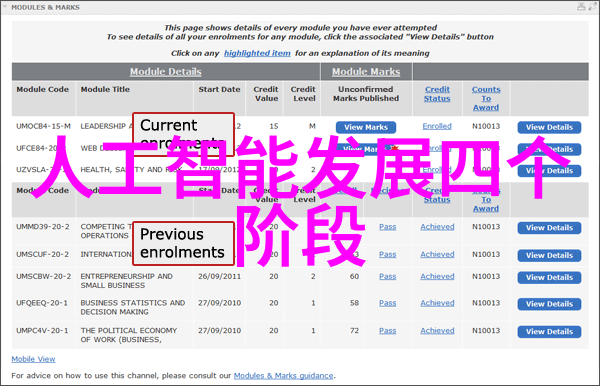Click View Details for UMOCB4-15-M

tap(549, 127)
